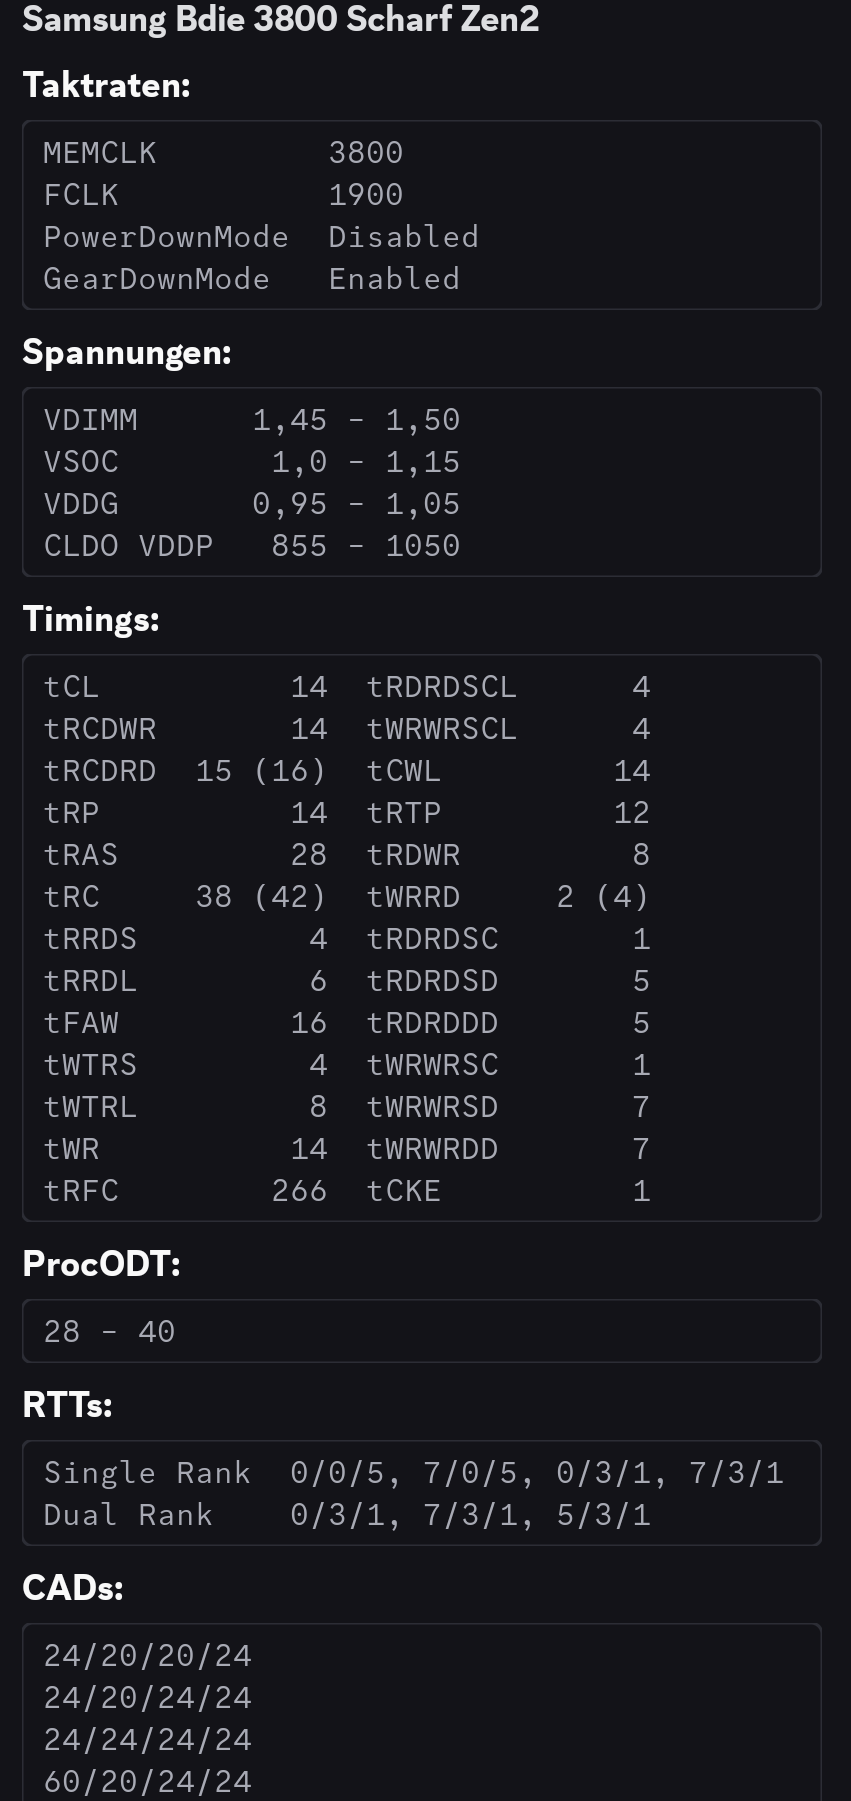851x1801 pixels.
Task: Click the 'ProcODT:' heading
Action: pyautogui.click(x=101, y=1264)
